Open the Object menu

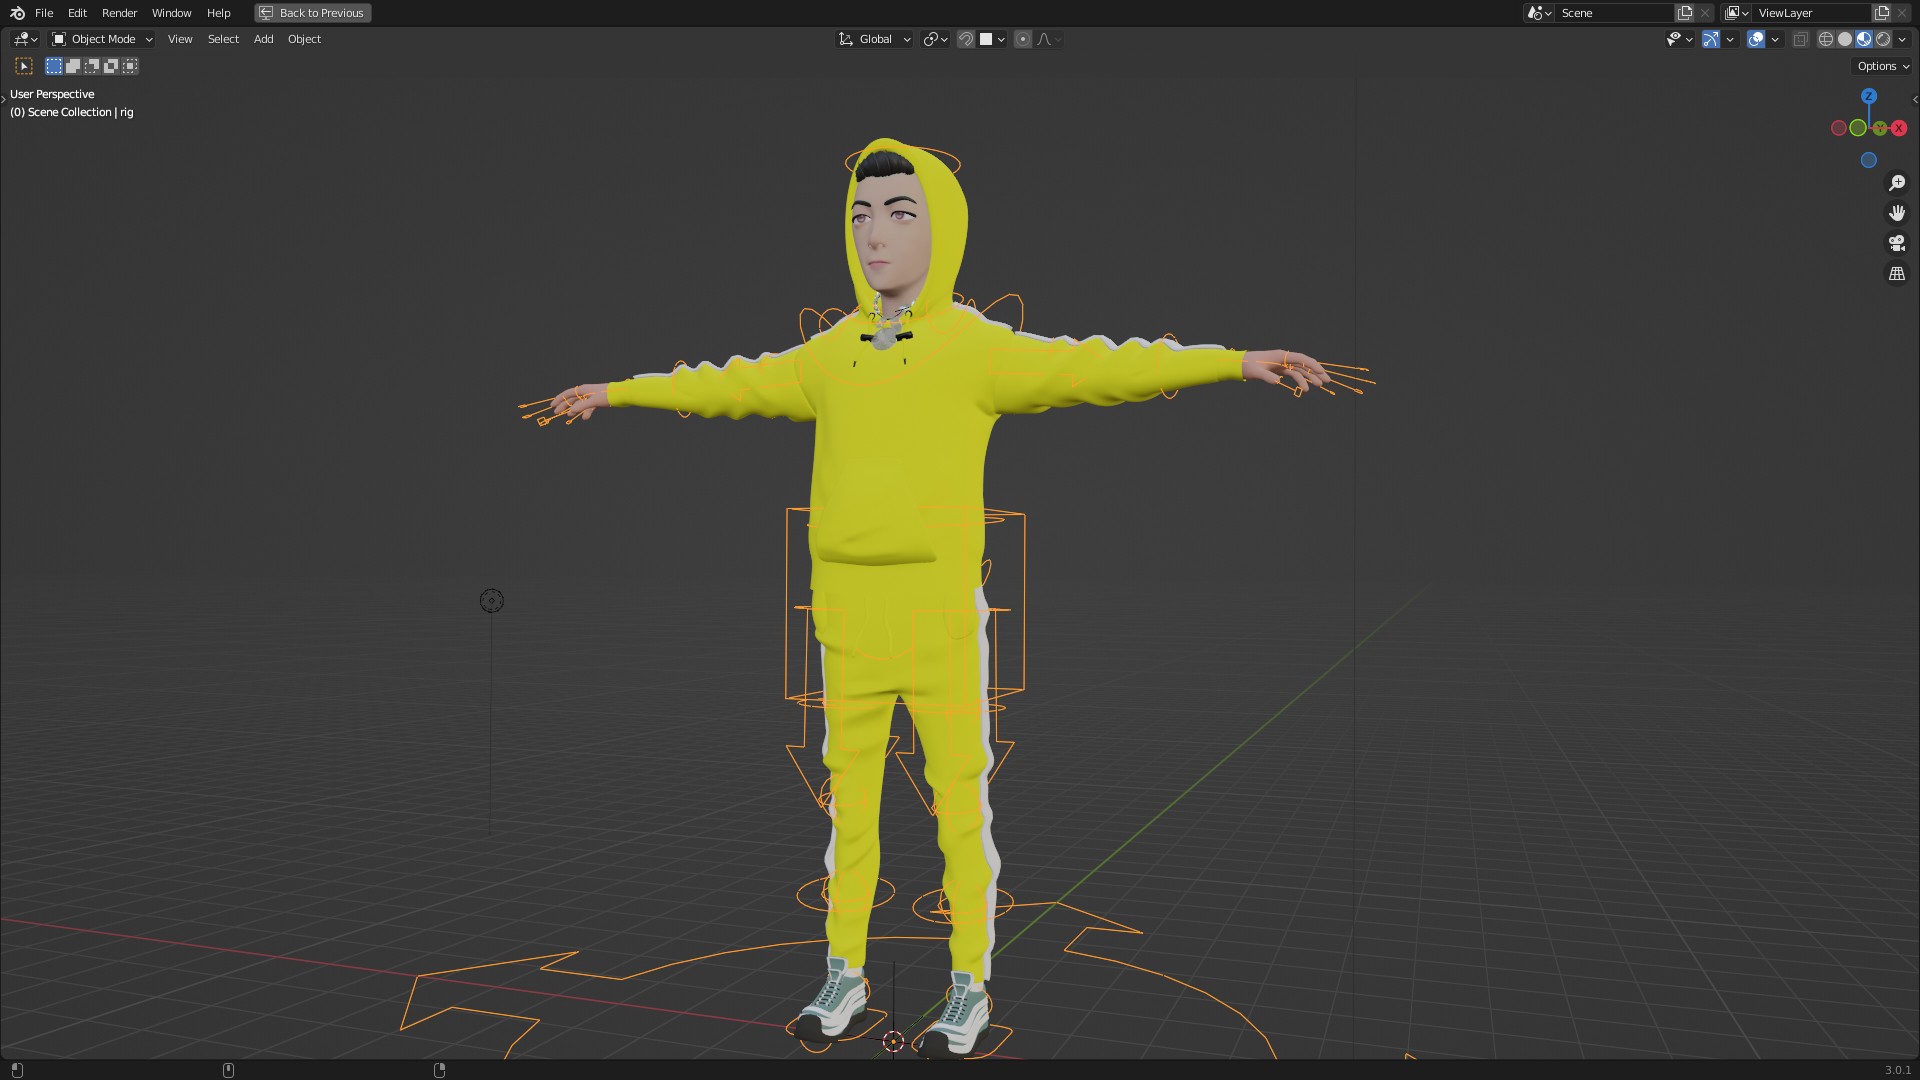tap(304, 39)
